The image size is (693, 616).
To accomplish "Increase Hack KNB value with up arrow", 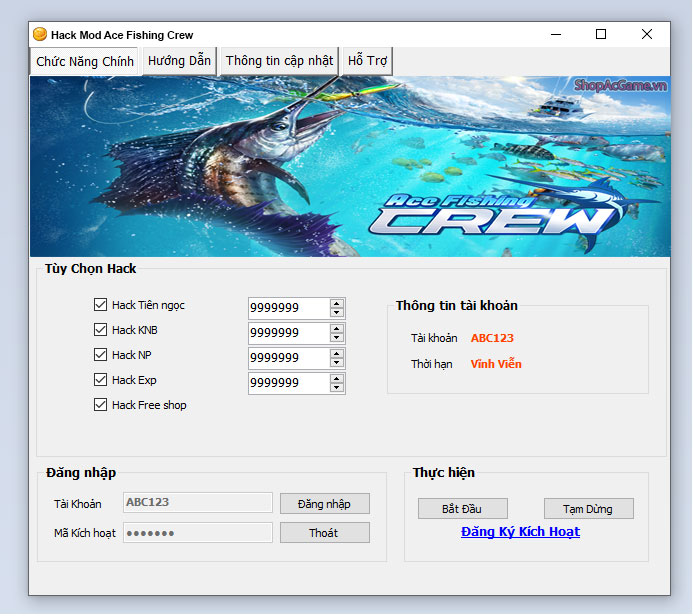I will [336, 329].
